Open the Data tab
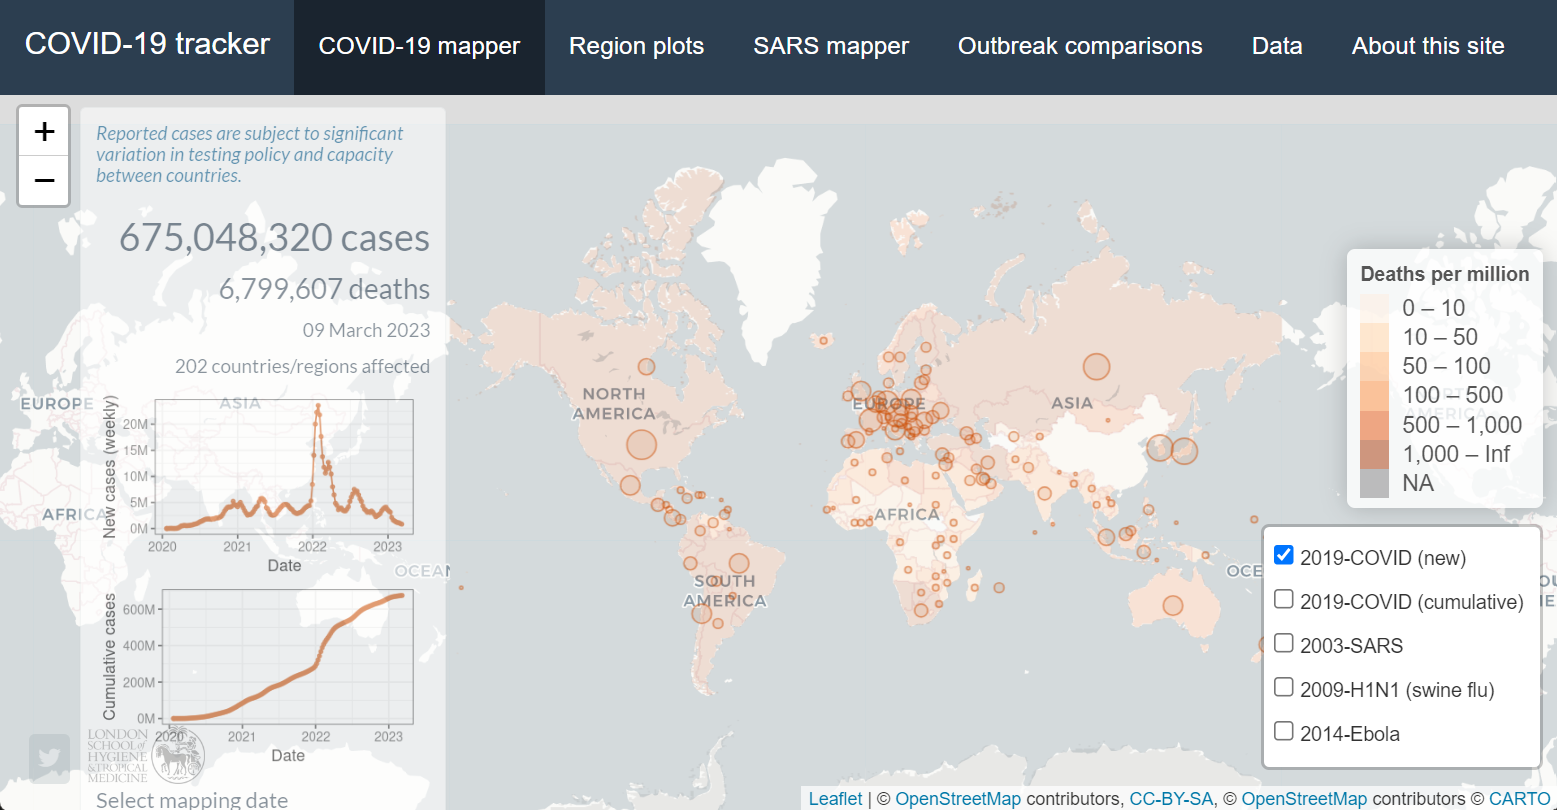The image size is (1557, 810). click(1277, 47)
